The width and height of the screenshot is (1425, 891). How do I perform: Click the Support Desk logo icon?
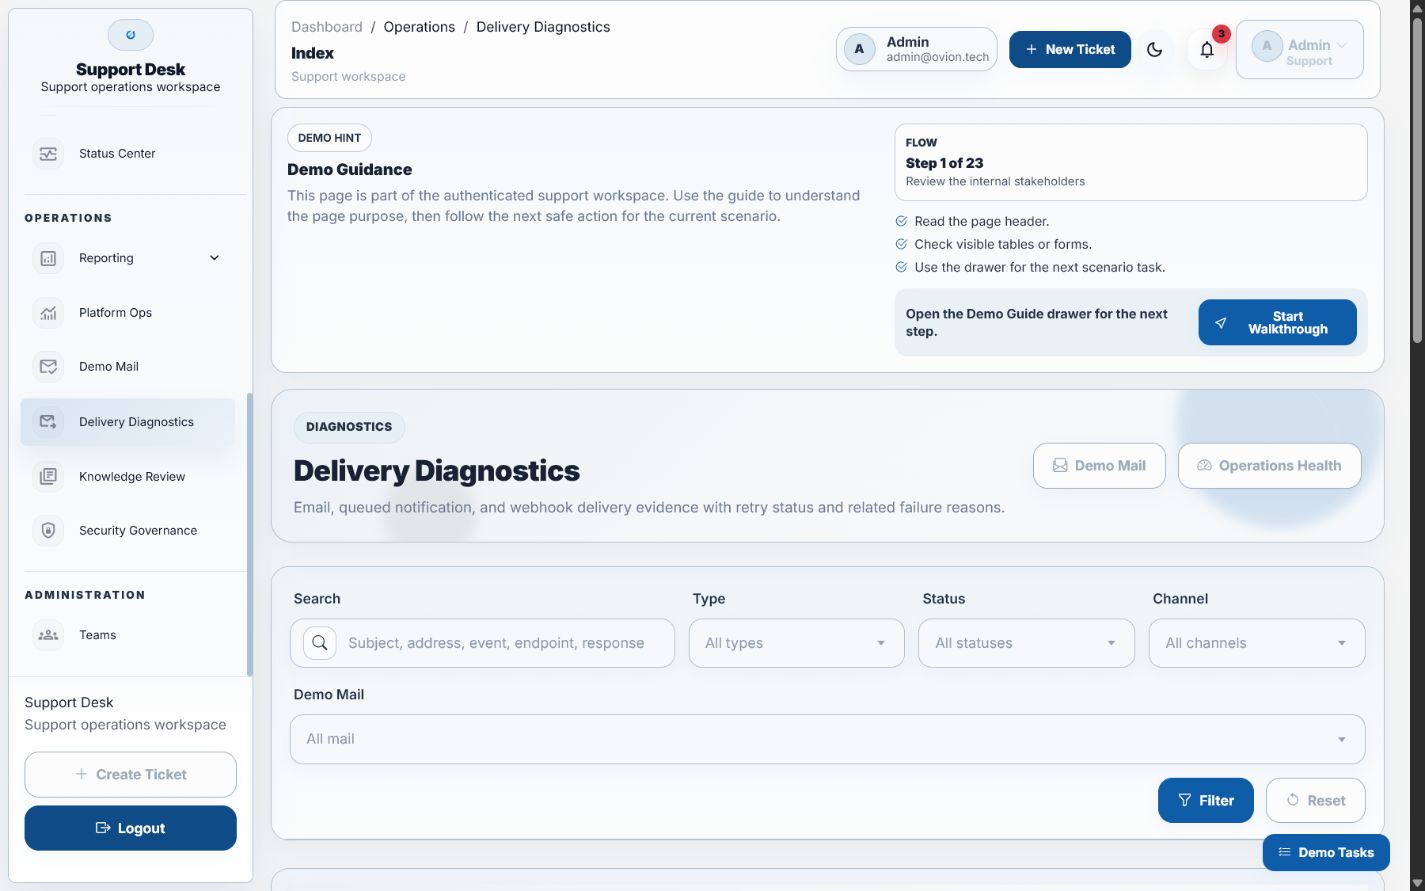click(x=130, y=35)
